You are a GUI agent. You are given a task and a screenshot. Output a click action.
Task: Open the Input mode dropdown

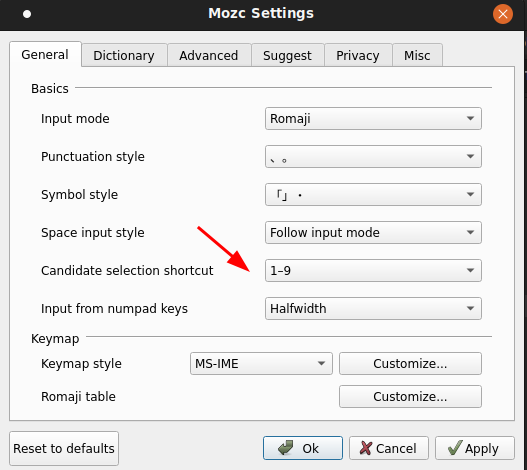(x=373, y=119)
